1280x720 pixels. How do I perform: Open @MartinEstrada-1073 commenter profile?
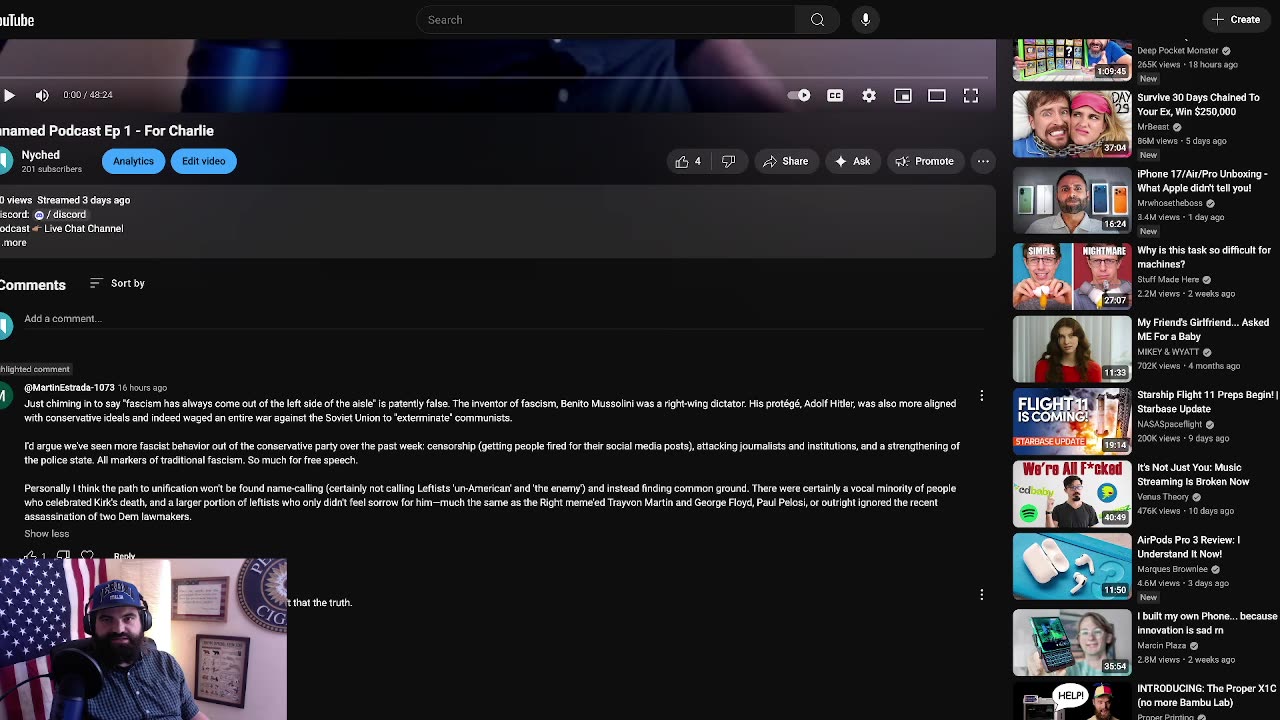(69, 388)
